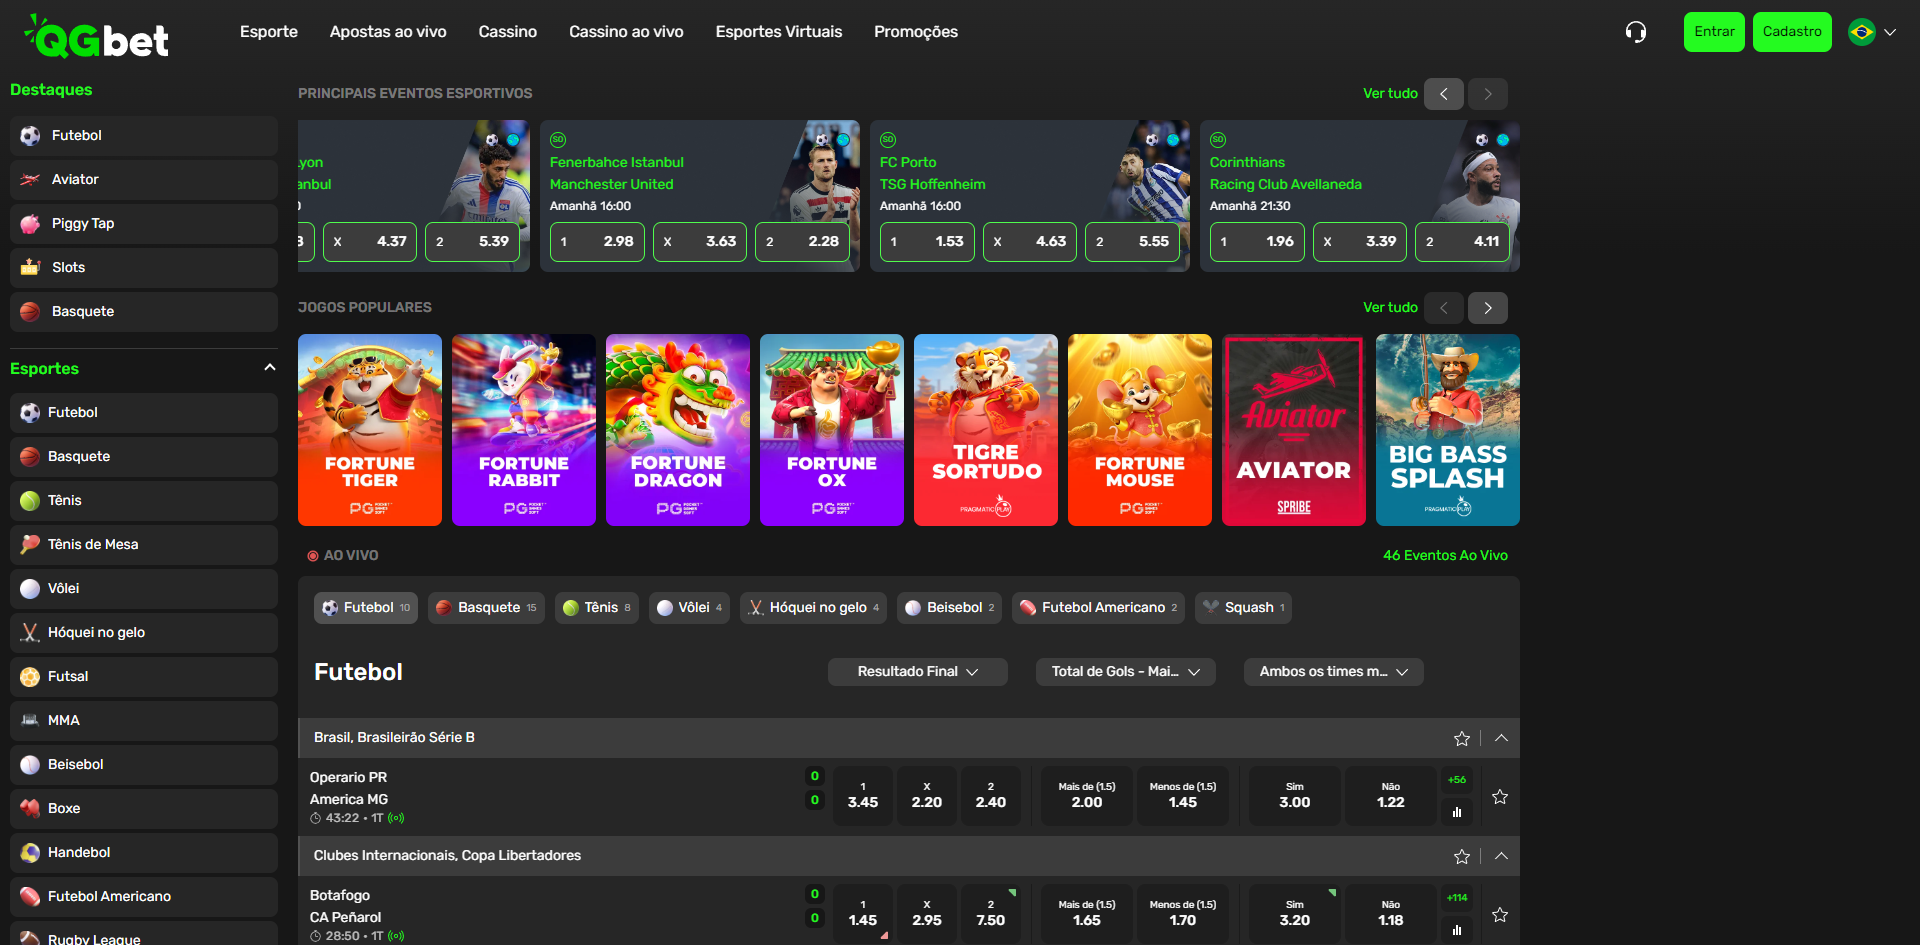Select Tênis de Mesa sport
Viewport: 1920px width, 945px height.
[144, 545]
